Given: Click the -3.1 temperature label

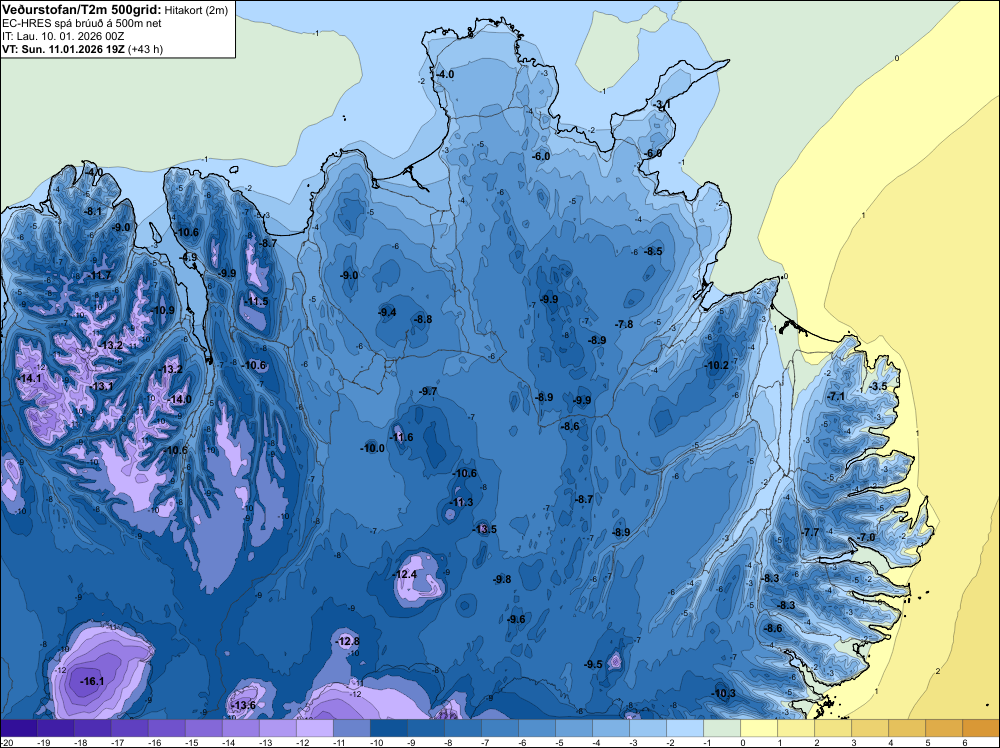Looking at the screenshot, I should [662, 104].
